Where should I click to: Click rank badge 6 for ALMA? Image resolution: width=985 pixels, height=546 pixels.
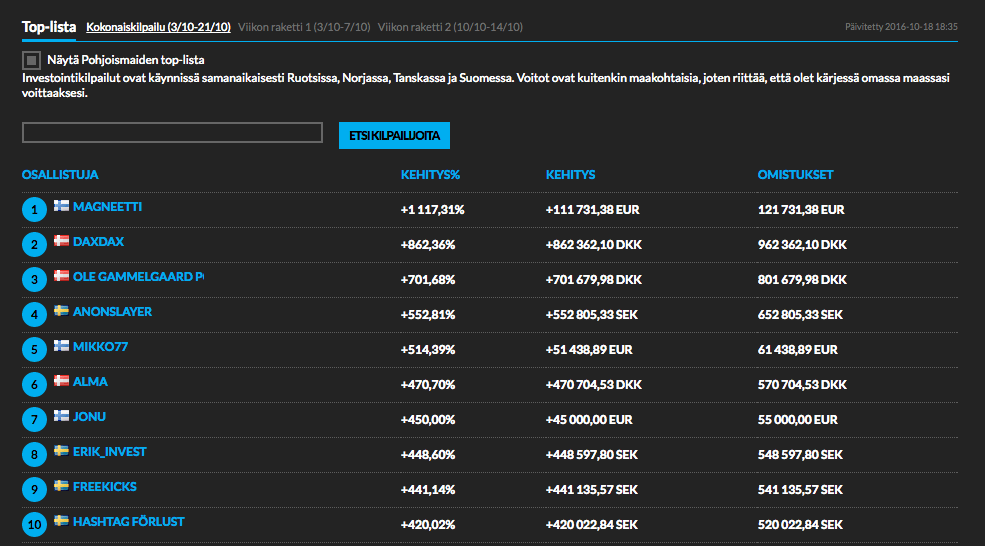pyautogui.click(x=35, y=385)
